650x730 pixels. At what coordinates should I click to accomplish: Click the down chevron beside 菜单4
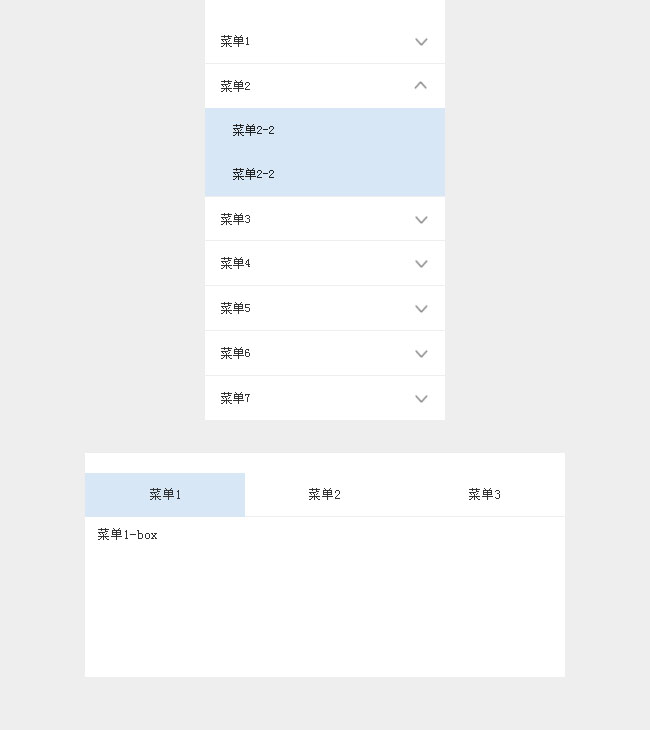[421, 264]
